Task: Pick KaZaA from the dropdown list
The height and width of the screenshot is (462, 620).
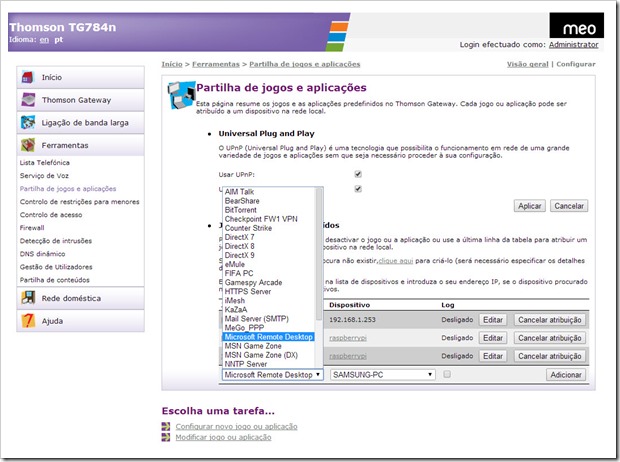Action: pyautogui.click(x=236, y=310)
